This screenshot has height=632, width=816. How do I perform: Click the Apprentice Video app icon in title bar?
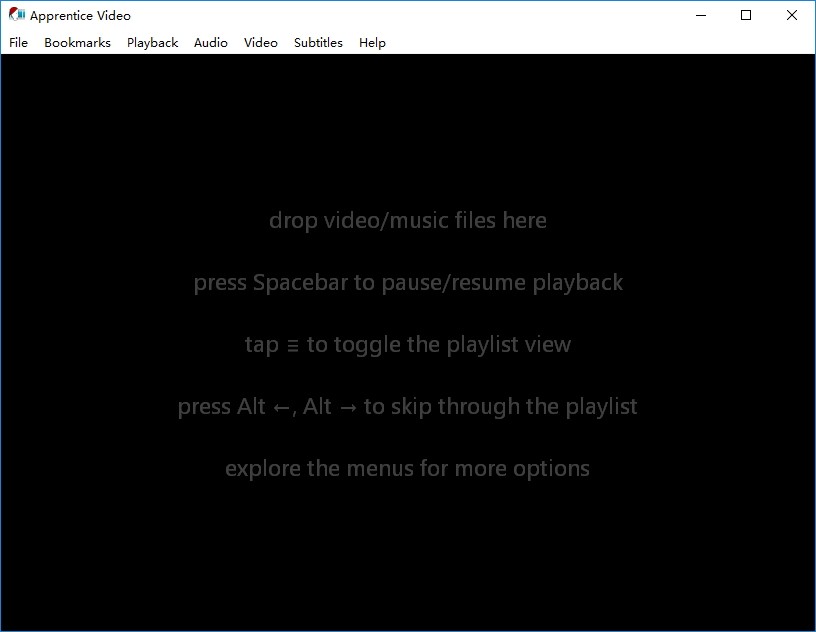tap(17, 15)
